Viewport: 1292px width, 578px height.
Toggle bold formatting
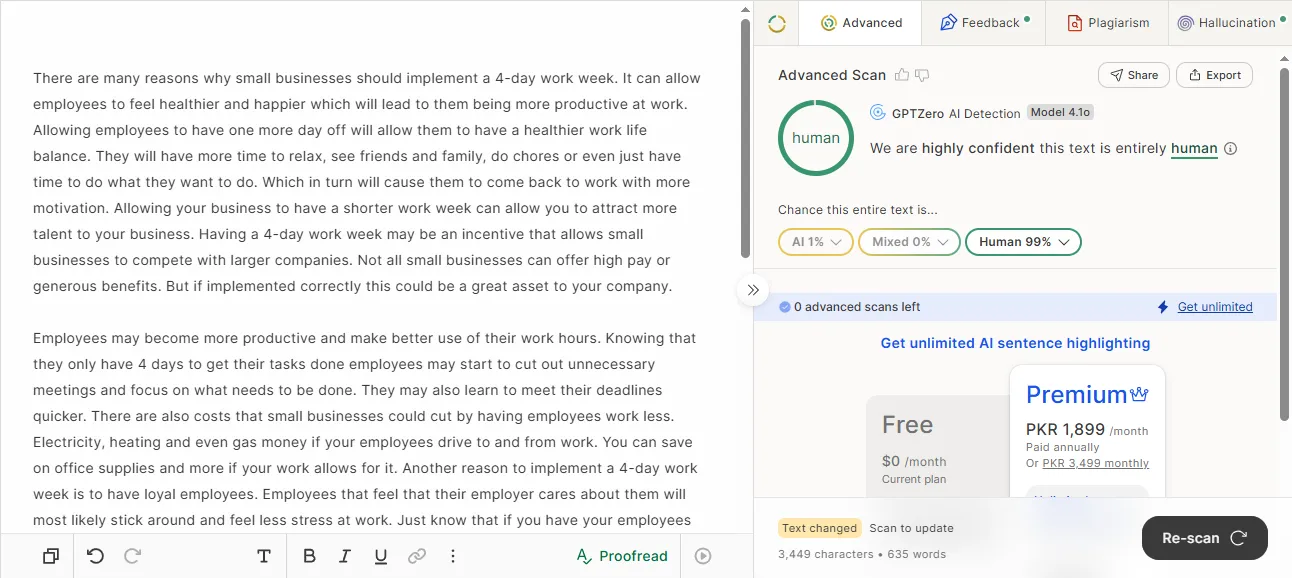click(x=309, y=556)
